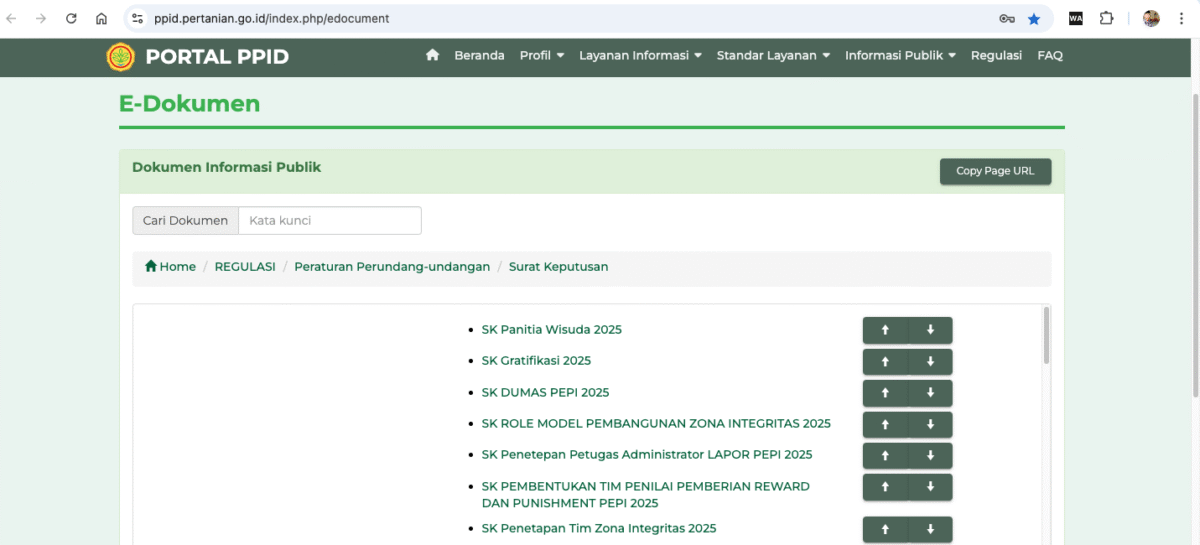Screen dimensions: 1200x545
Task: Click the document list scrollbar
Action: 1046,336
